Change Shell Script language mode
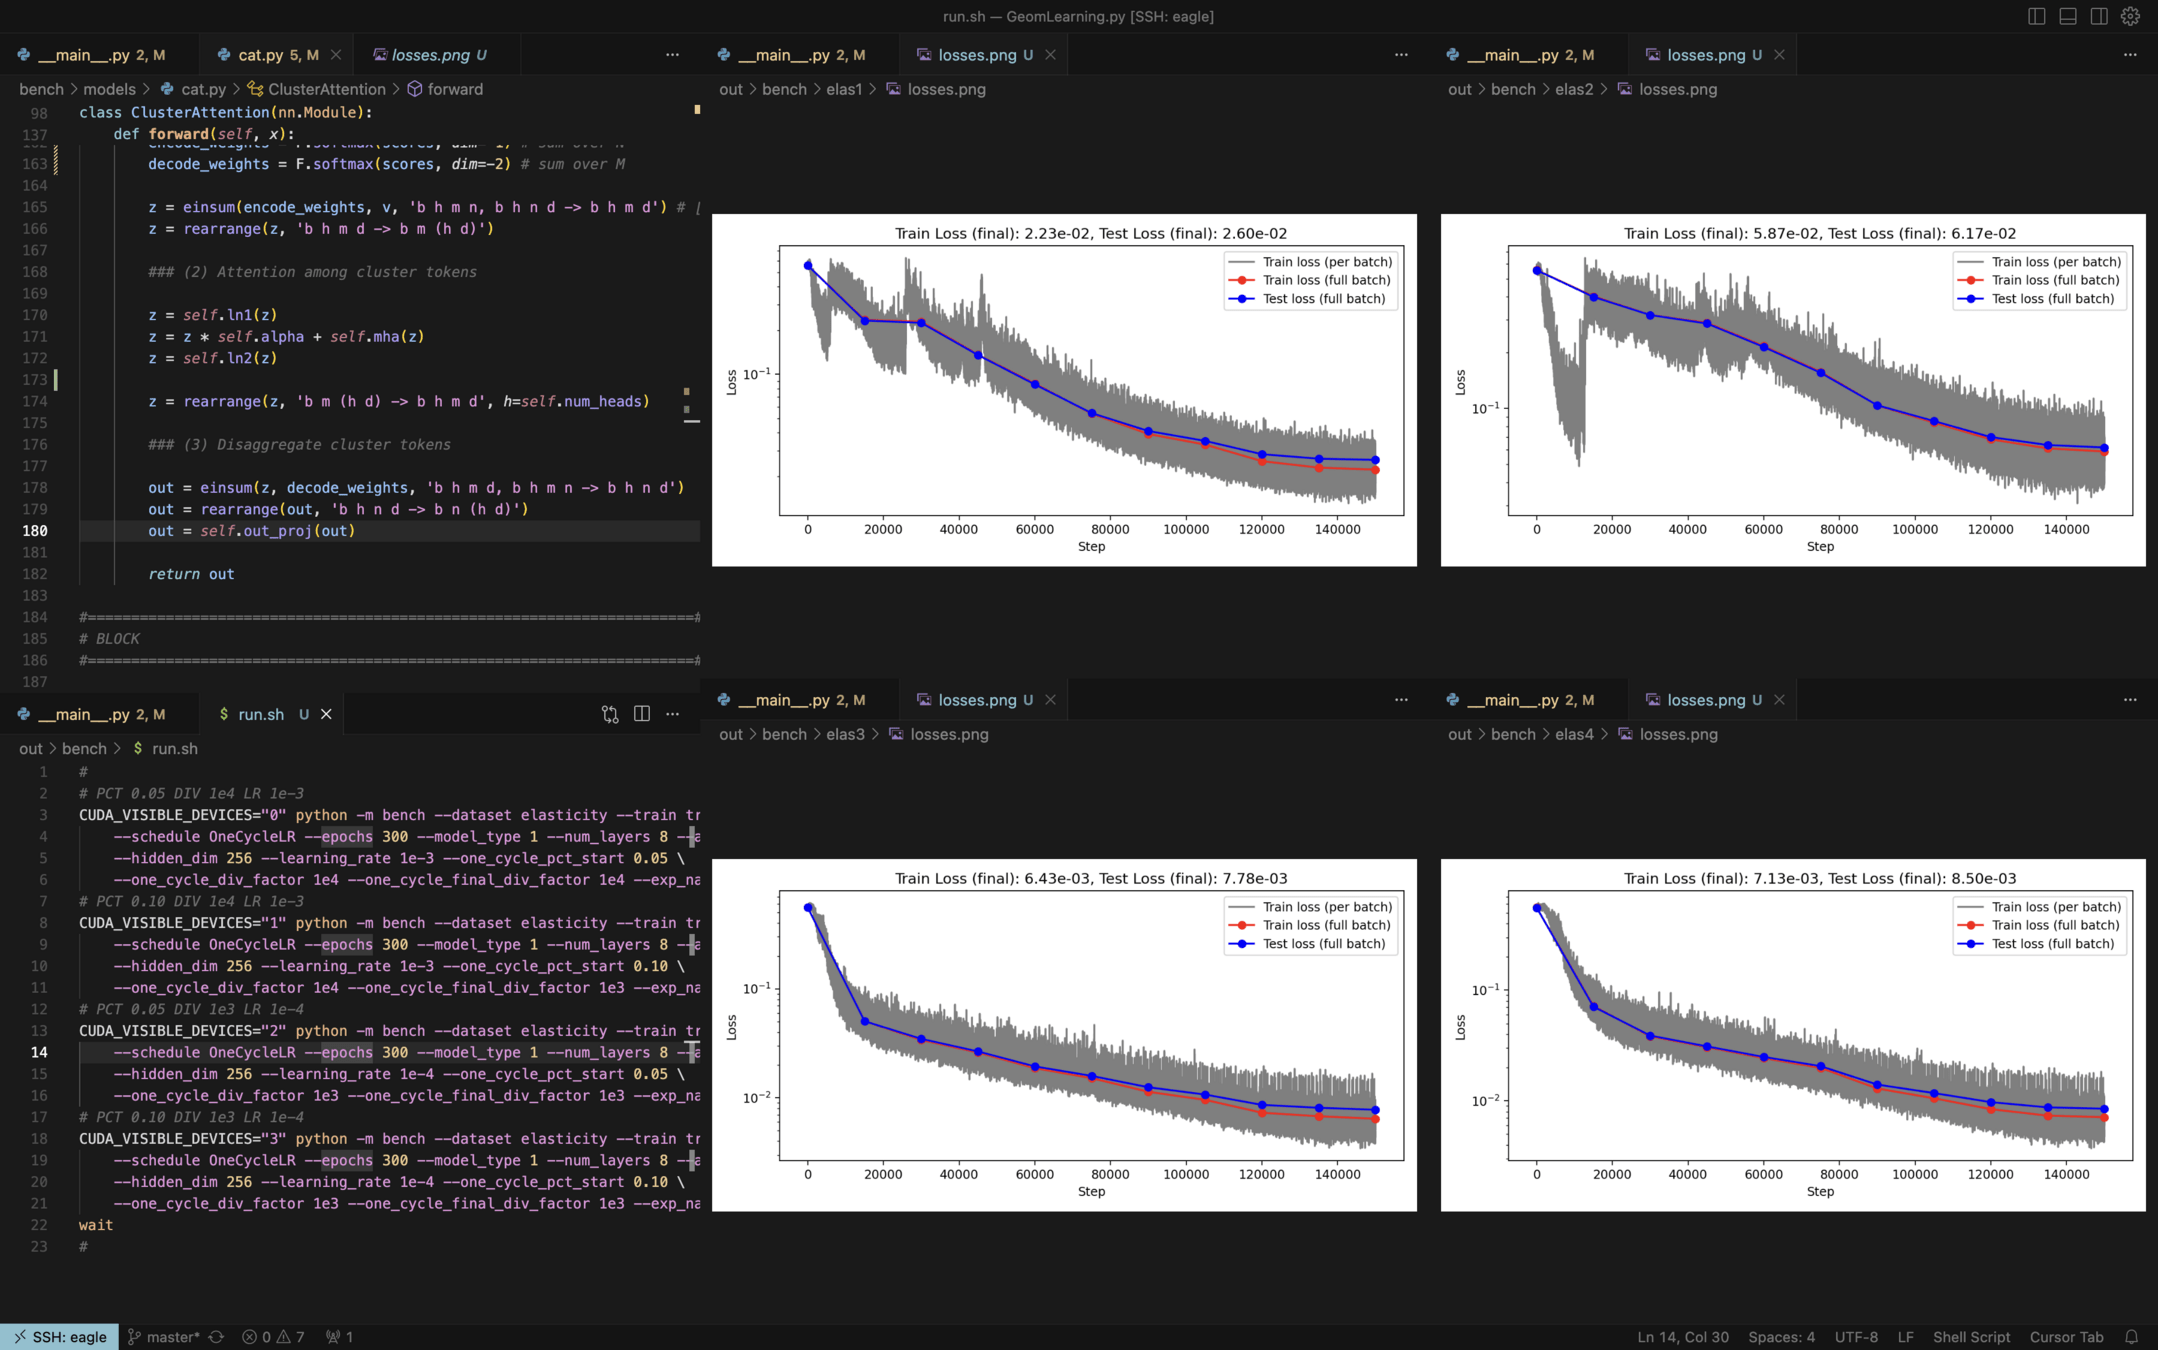The width and height of the screenshot is (2158, 1350). 1970,1337
